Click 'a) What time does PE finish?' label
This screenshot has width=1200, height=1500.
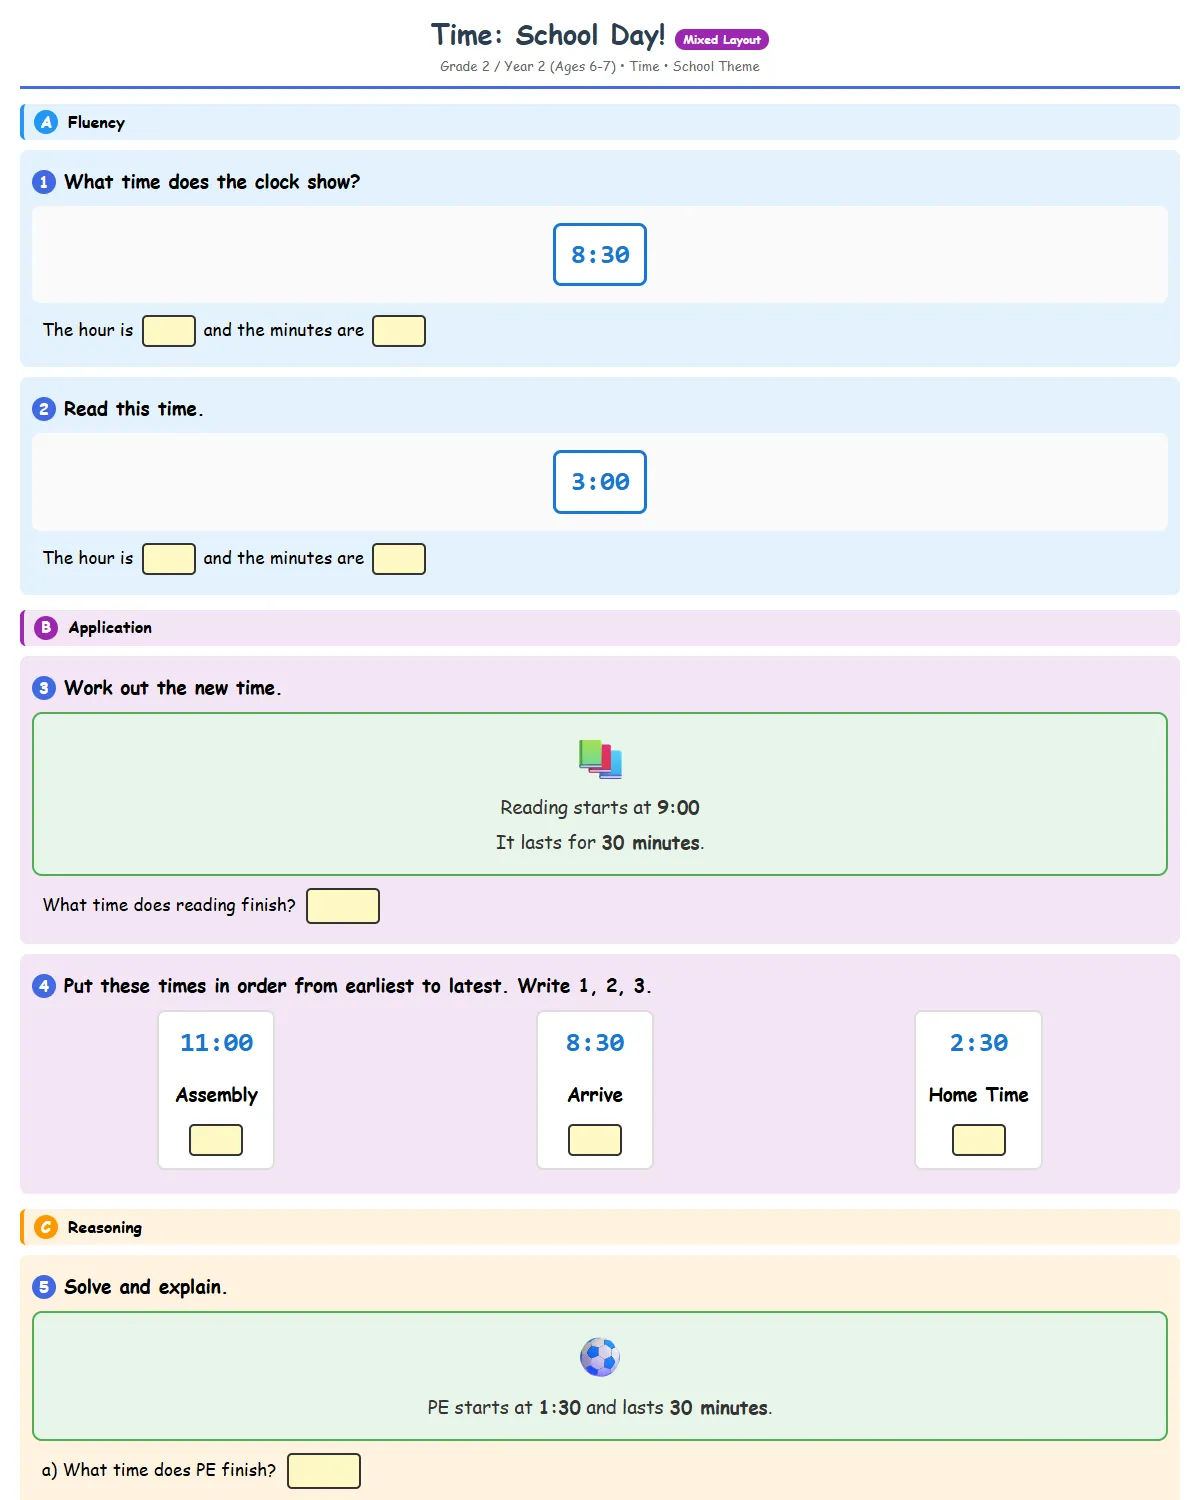[159, 1470]
